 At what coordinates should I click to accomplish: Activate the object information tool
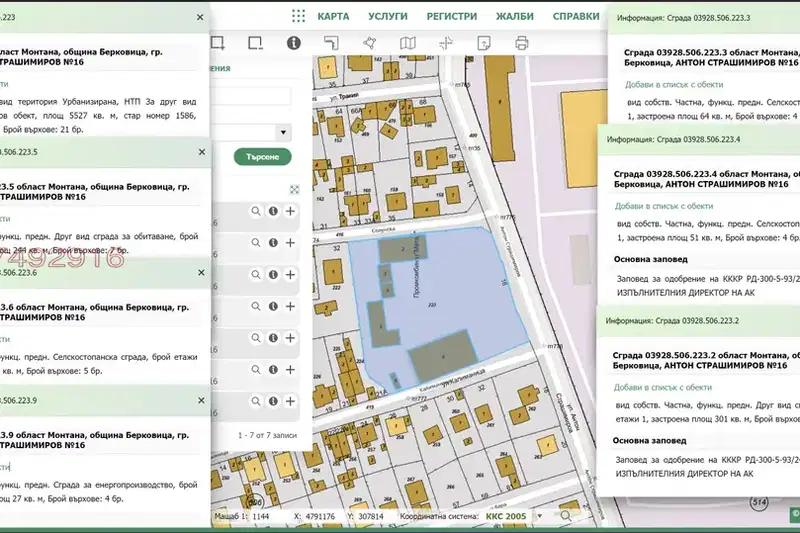pos(293,43)
